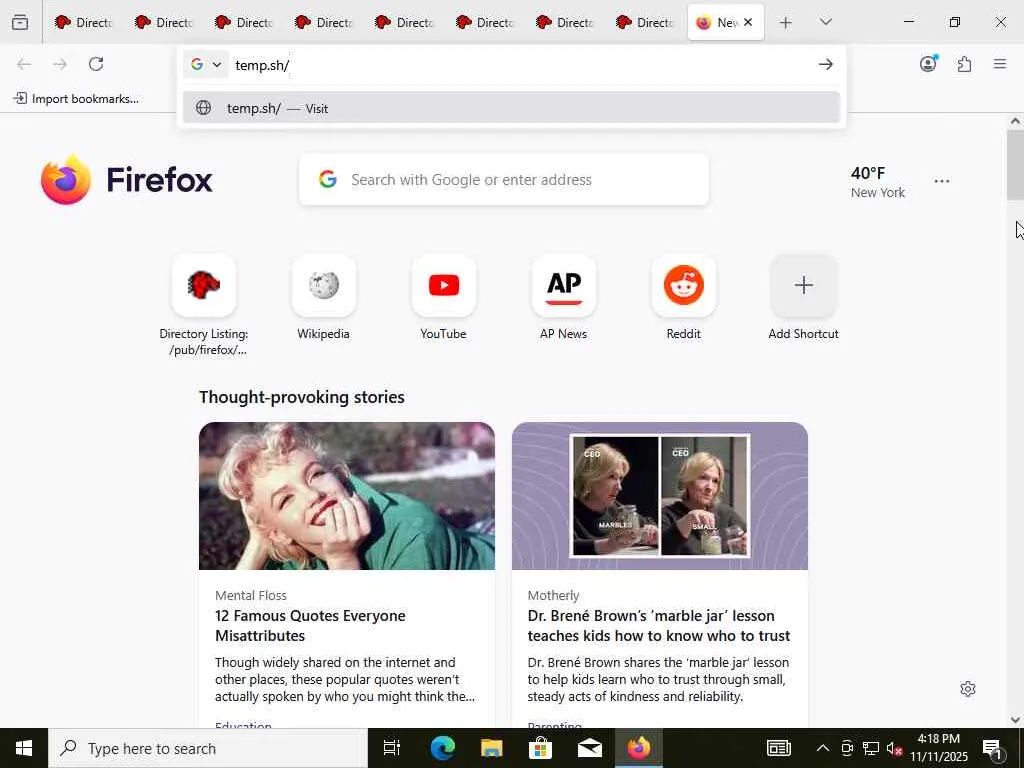The width and height of the screenshot is (1024, 768).
Task: Click the Search with Google page field
Action: point(504,180)
